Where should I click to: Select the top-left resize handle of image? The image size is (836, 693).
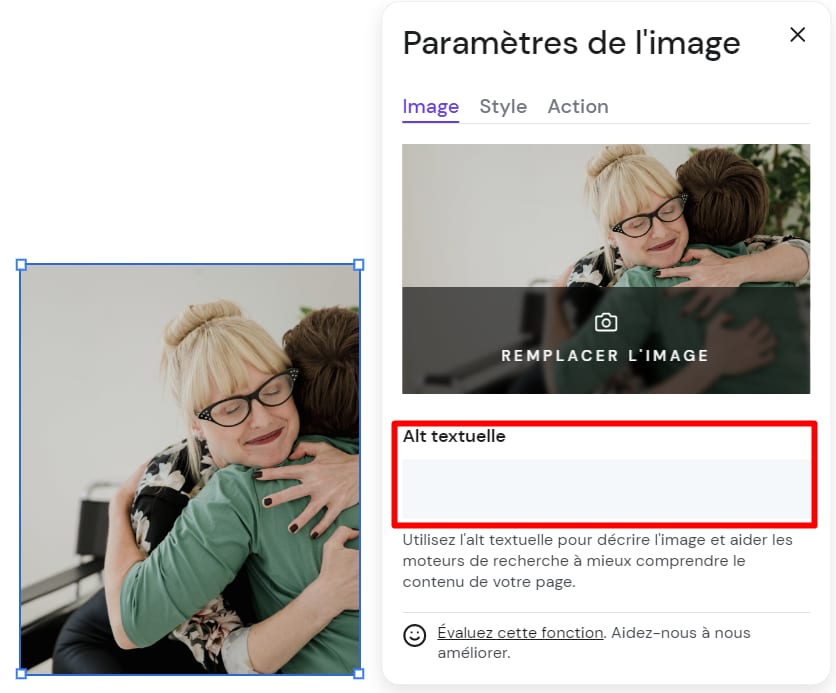pyautogui.click(x=21, y=264)
